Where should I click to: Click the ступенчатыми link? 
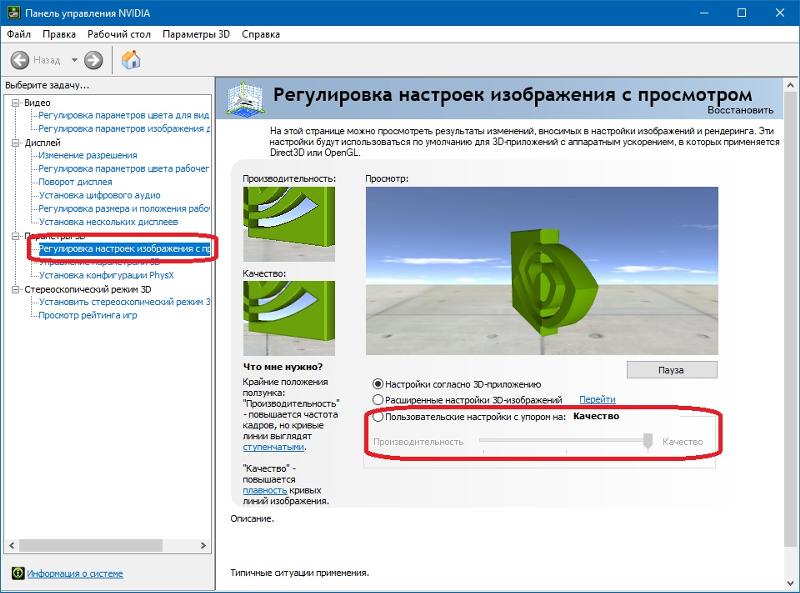point(273,447)
